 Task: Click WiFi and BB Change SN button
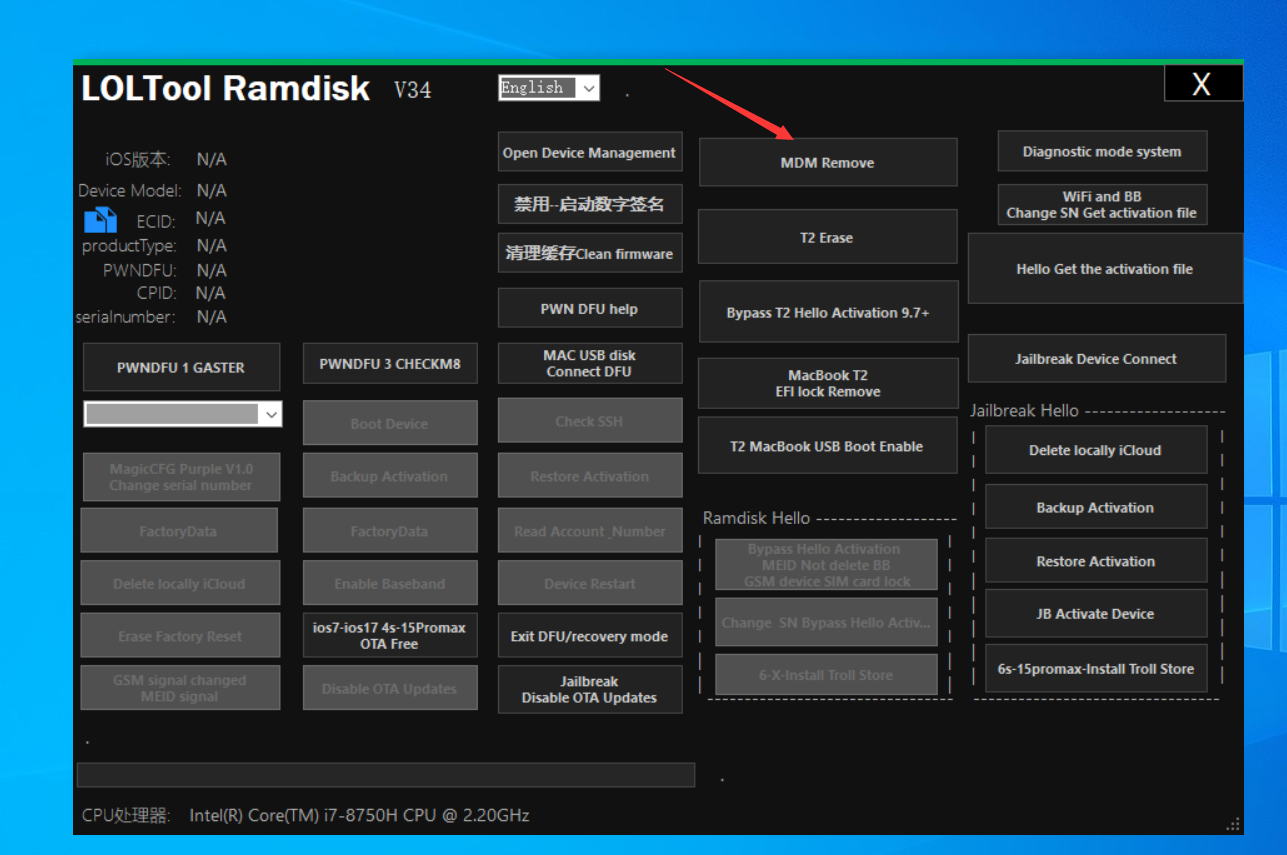tap(1102, 204)
